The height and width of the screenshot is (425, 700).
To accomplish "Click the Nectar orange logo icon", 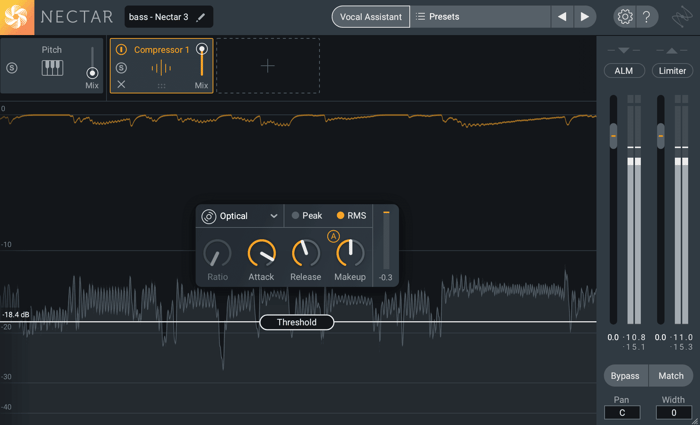I will pos(17,17).
